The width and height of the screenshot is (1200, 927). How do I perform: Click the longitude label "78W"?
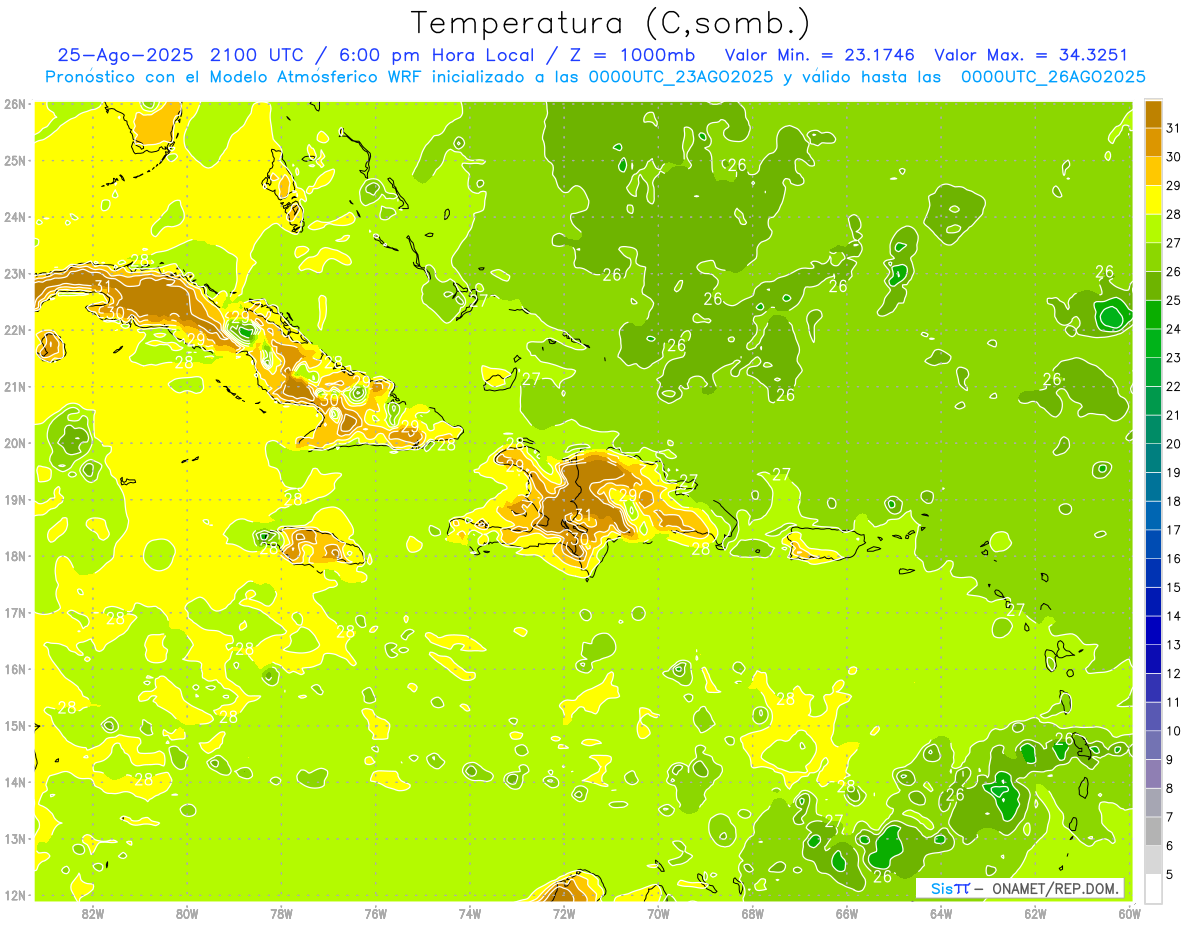click(x=281, y=913)
